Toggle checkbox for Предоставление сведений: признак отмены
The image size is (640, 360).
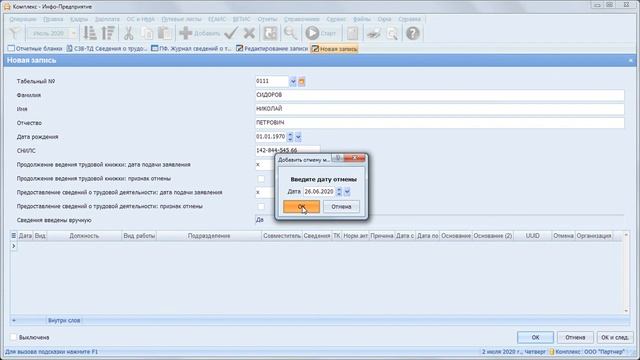pos(261,207)
